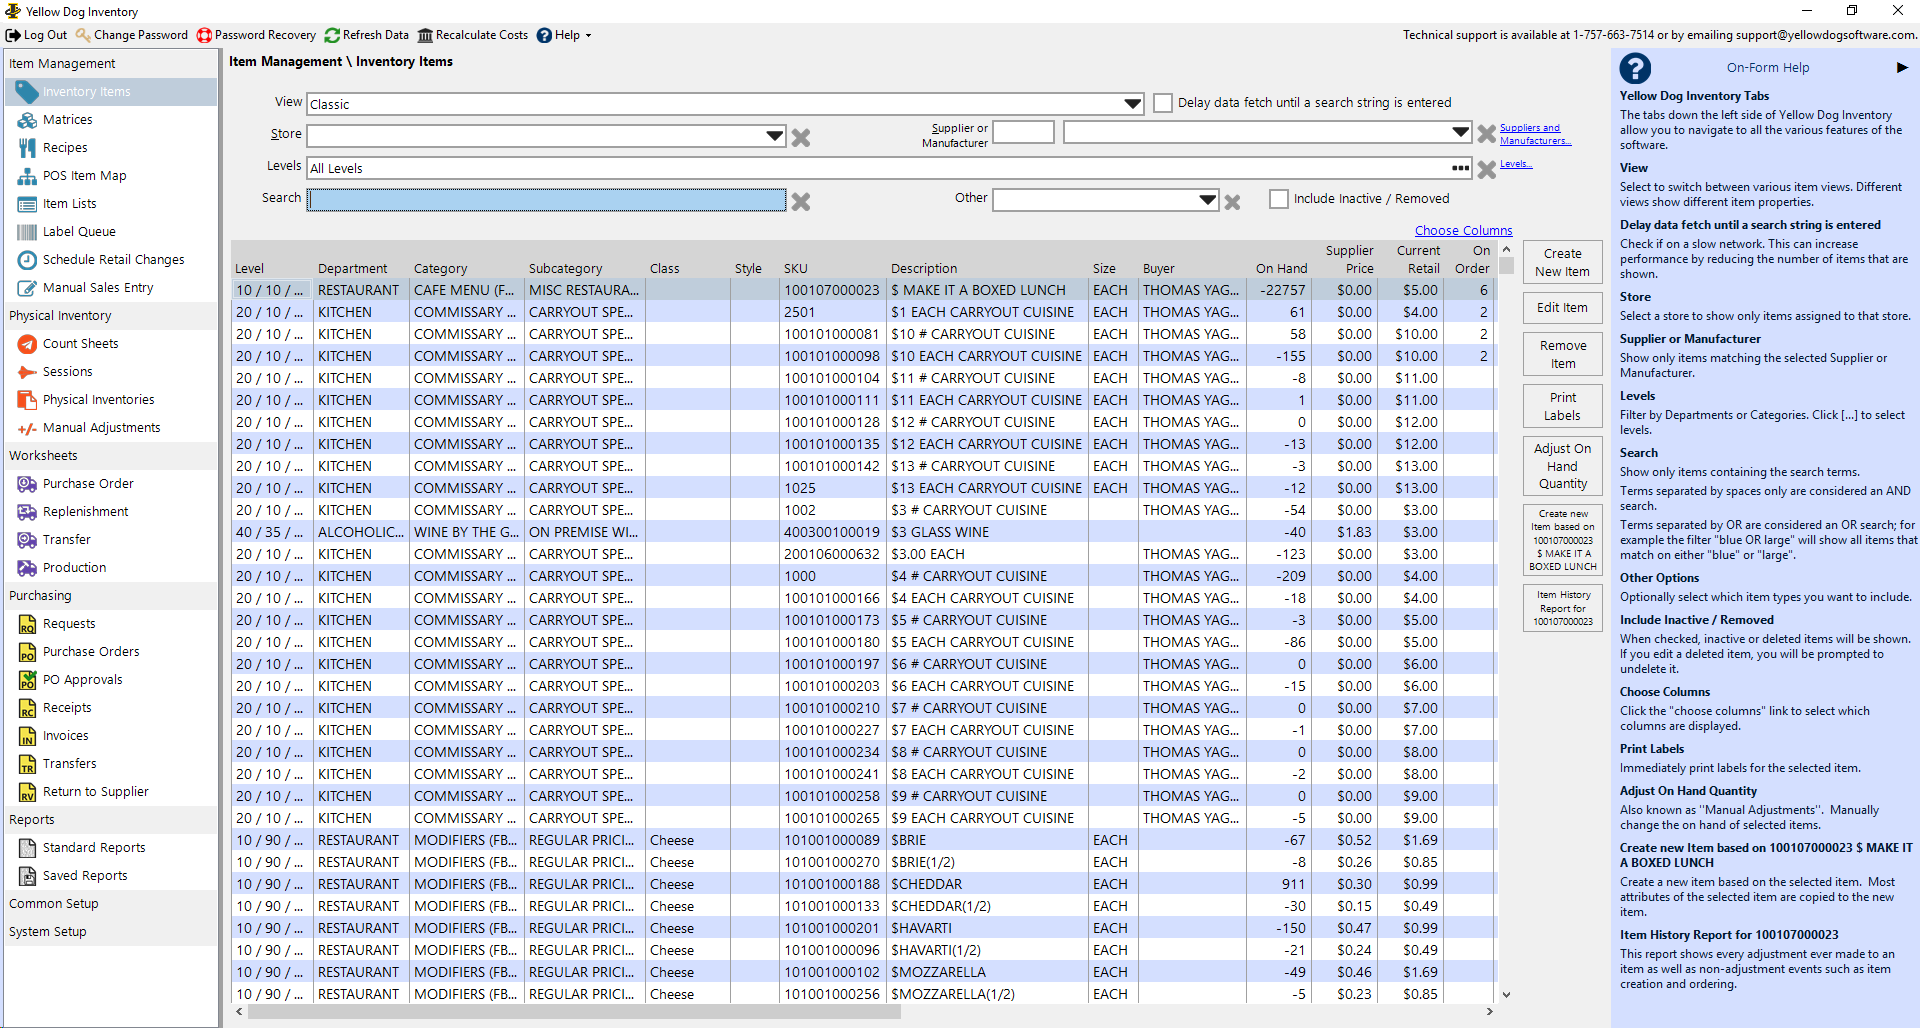Open the POS Item Map icon

click(x=27, y=176)
